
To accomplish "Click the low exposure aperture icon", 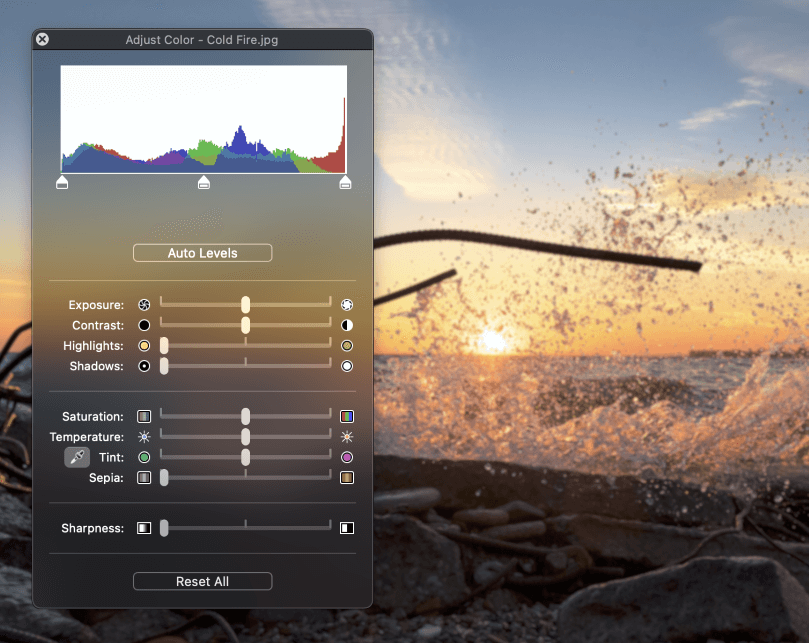I will click(144, 304).
